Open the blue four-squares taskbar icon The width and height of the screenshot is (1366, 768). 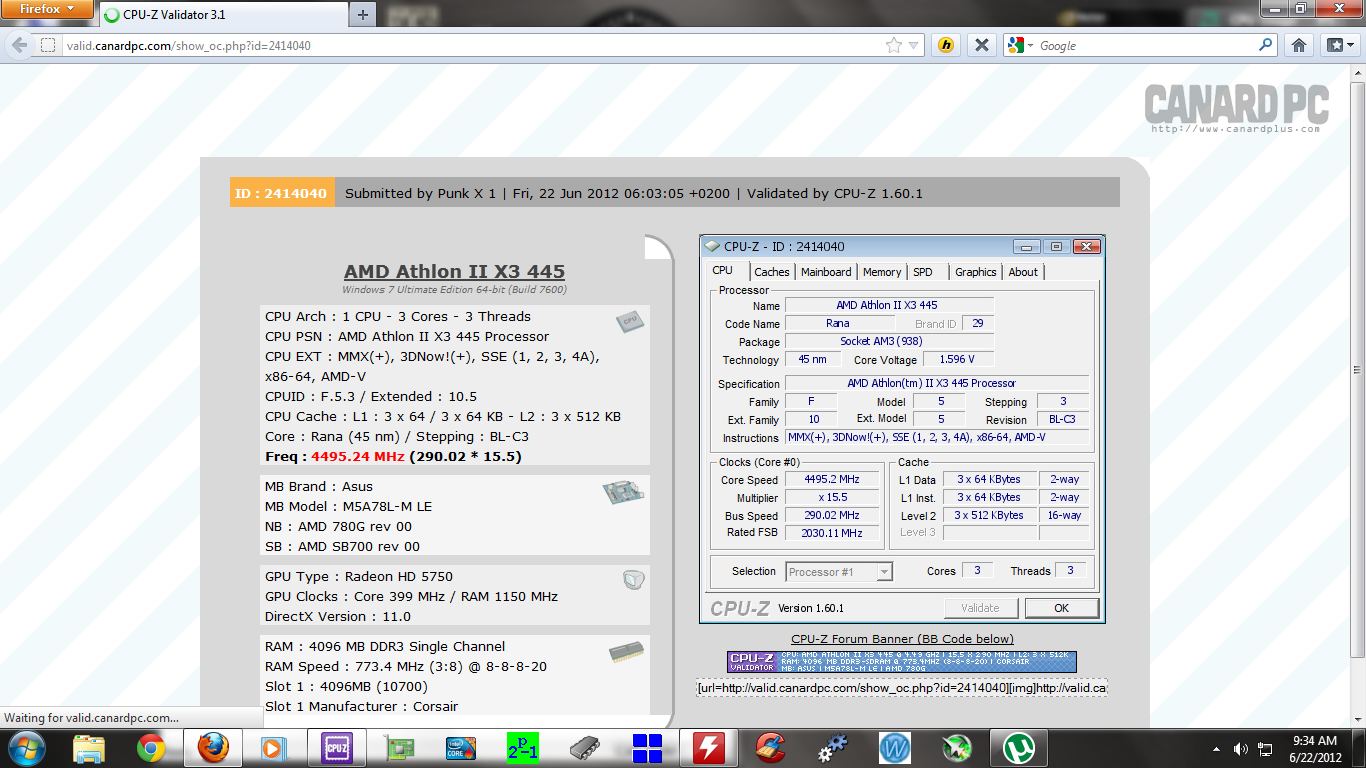click(647, 748)
